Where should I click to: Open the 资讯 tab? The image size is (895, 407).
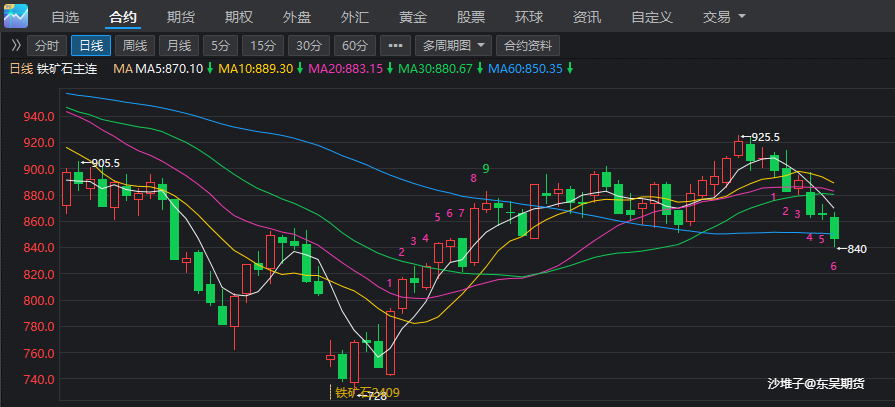tap(587, 17)
